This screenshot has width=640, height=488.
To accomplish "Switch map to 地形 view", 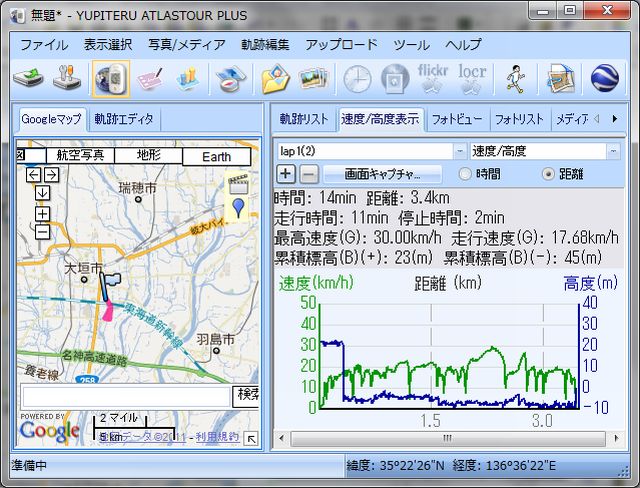I will click(149, 155).
